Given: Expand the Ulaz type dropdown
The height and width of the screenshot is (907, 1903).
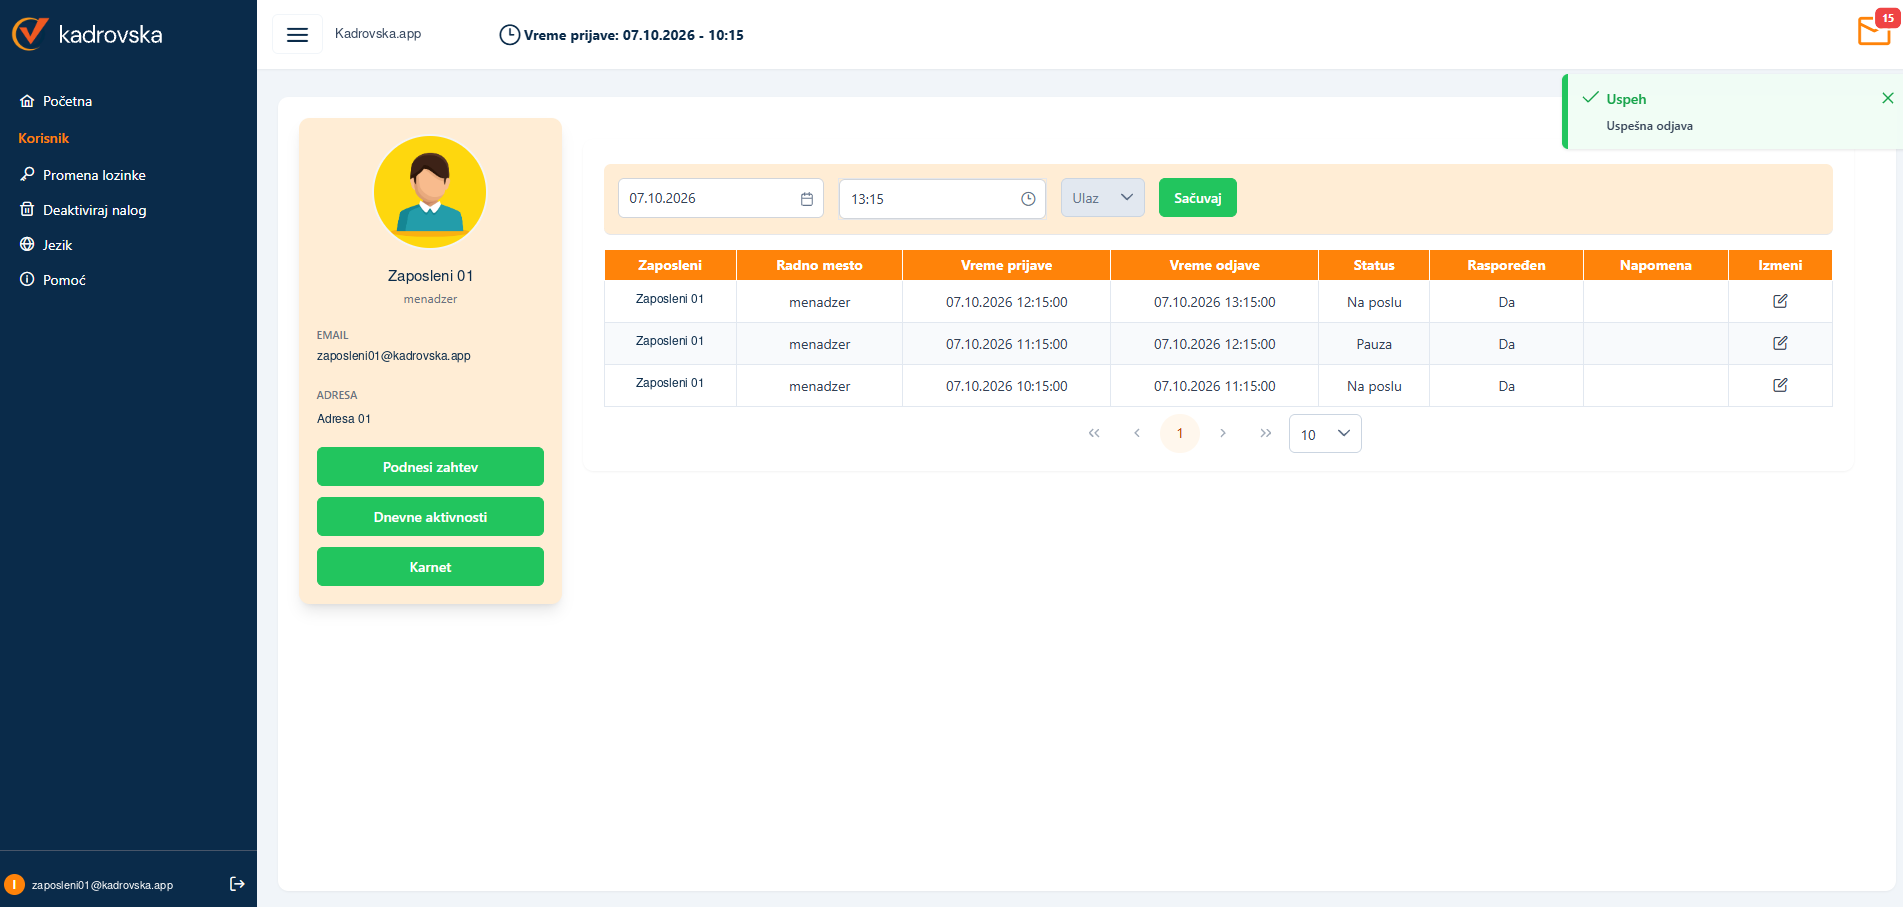Looking at the screenshot, I should coord(1103,198).
